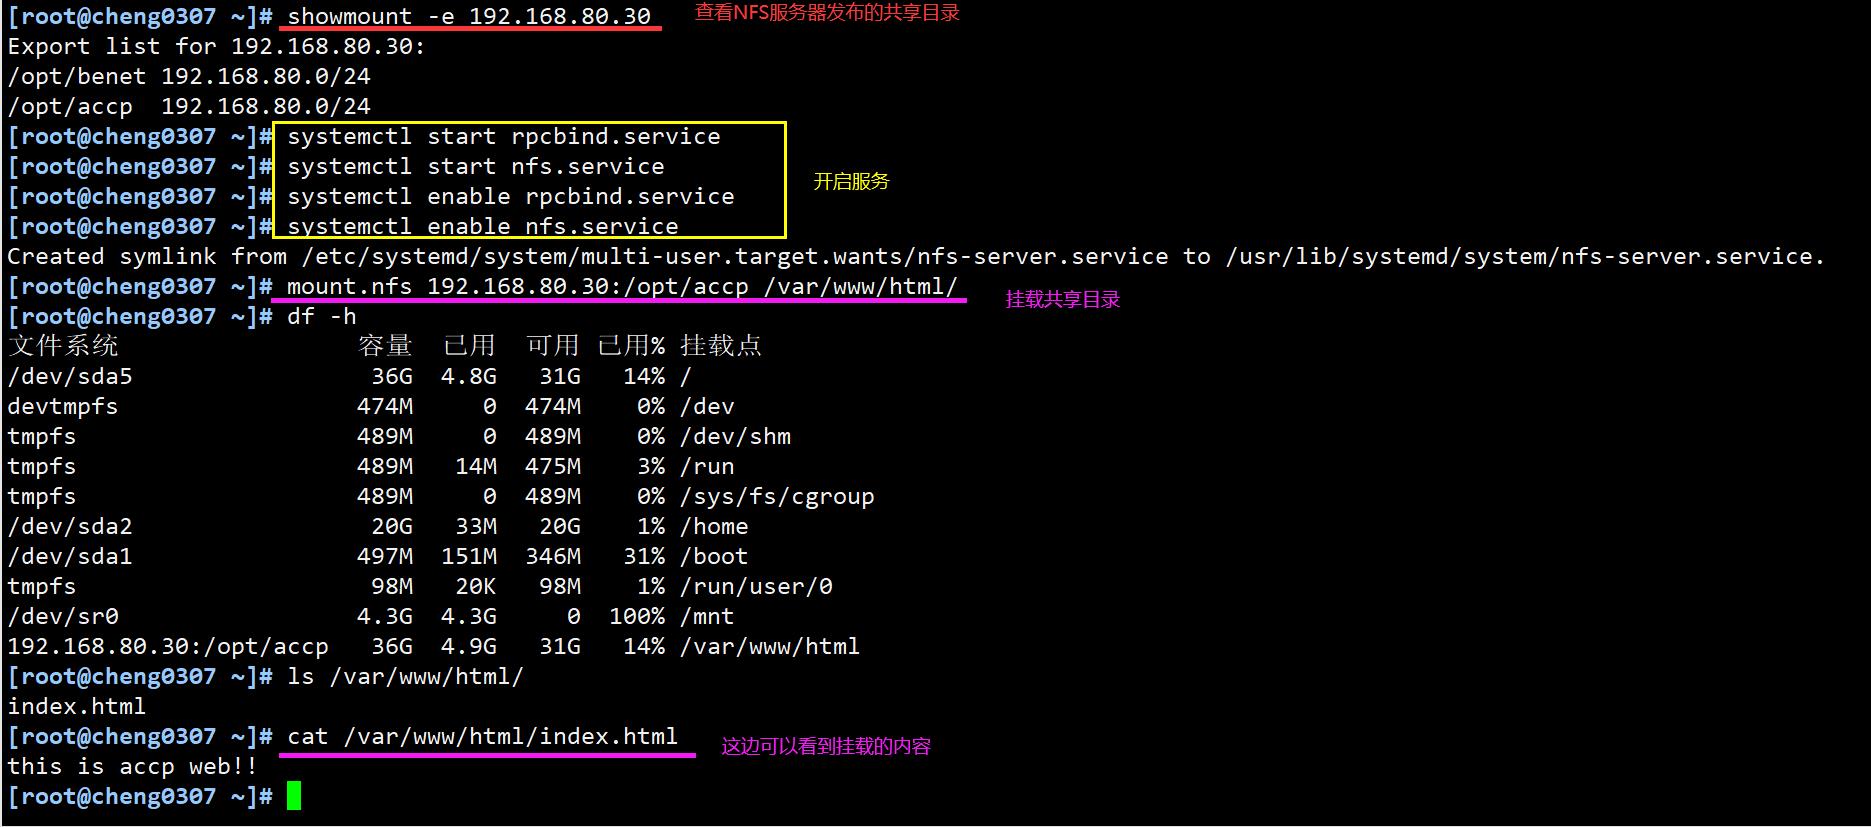
Task: Click the '/sys/fs/cgroup' mount point
Action: coord(777,496)
